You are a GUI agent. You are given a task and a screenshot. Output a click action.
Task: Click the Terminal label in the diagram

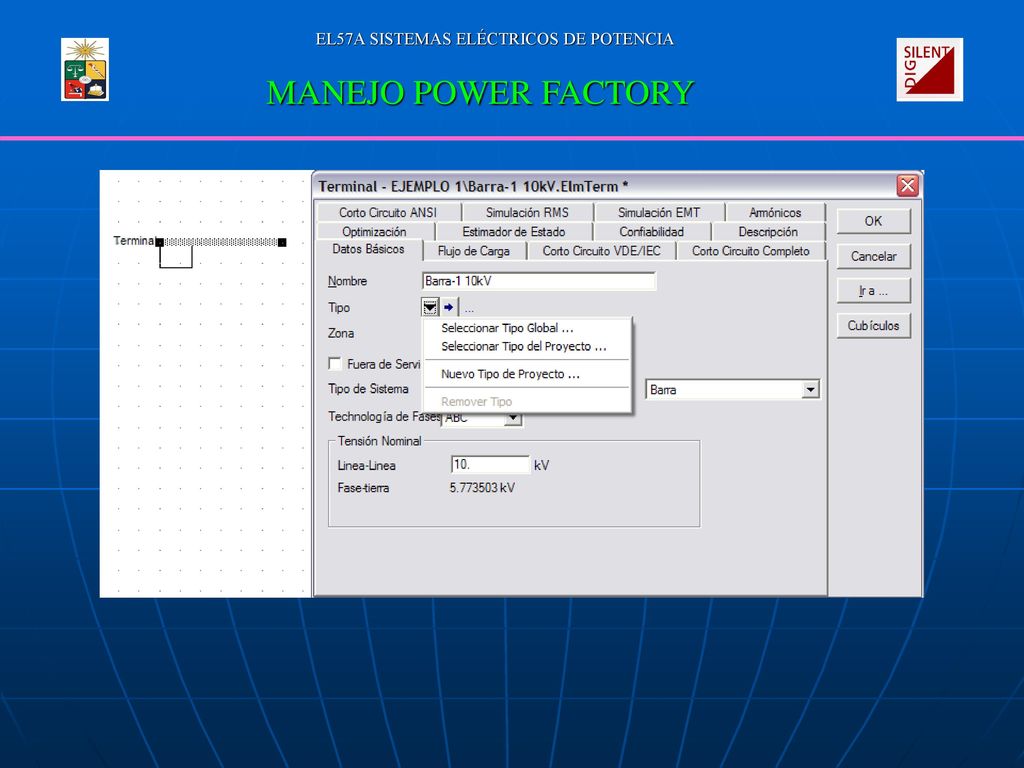click(x=134, y=240)
